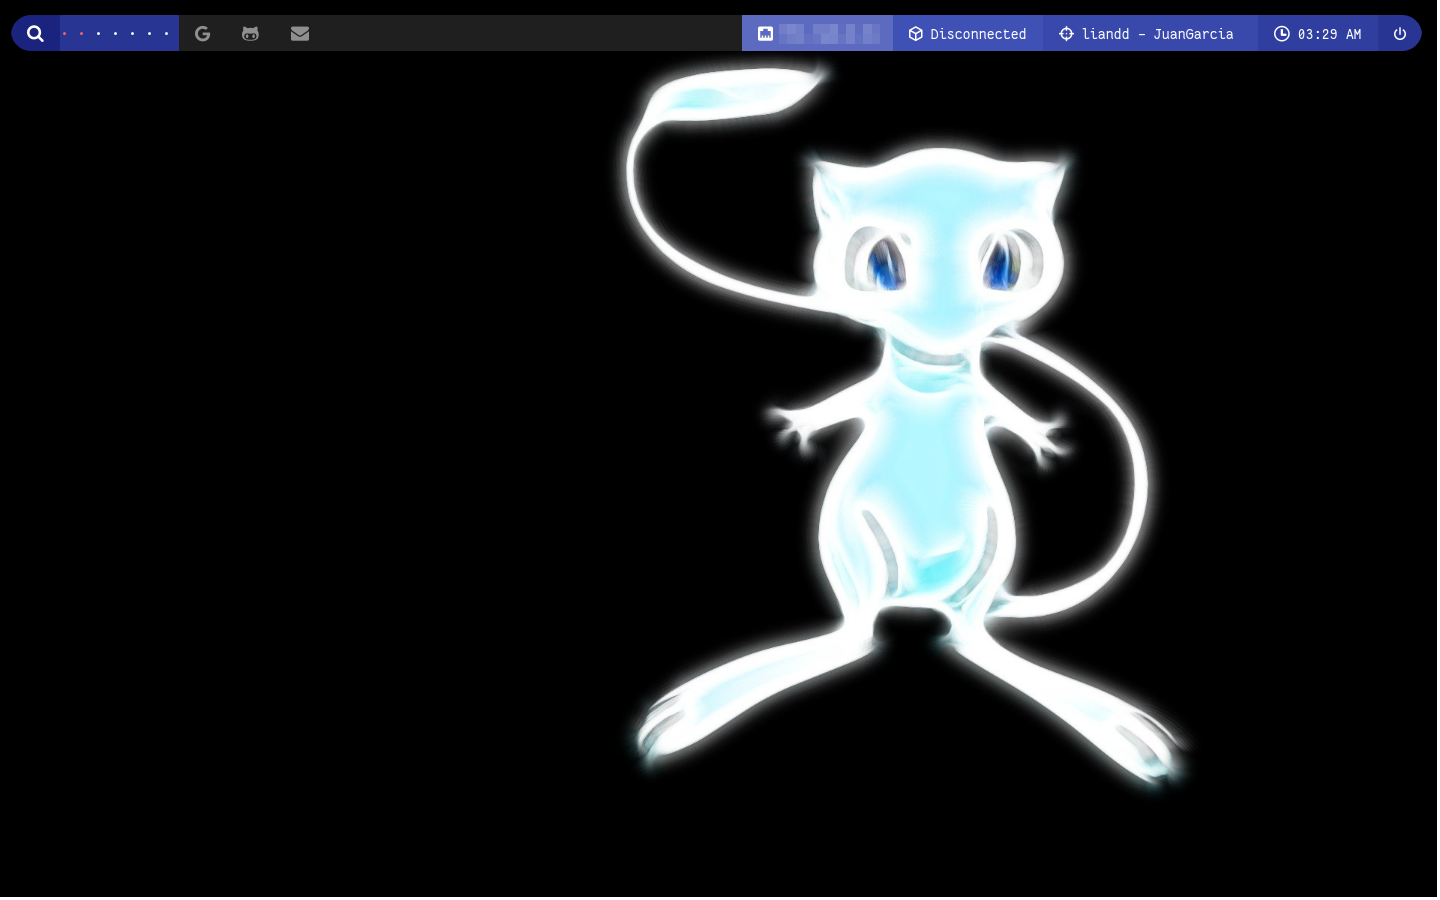
Task: Open the mail envelope icon
Action: [x=300, y=34]
